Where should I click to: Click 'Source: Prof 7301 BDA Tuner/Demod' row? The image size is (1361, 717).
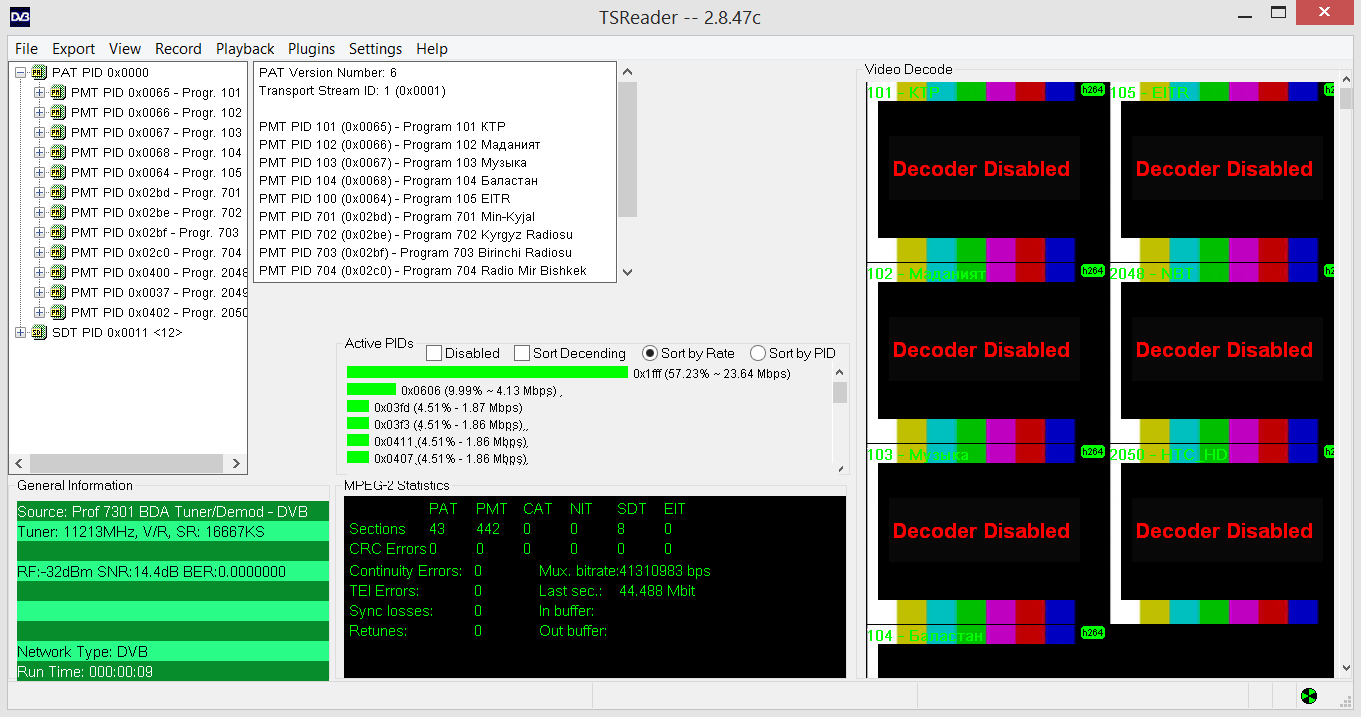tap(173, 512)
